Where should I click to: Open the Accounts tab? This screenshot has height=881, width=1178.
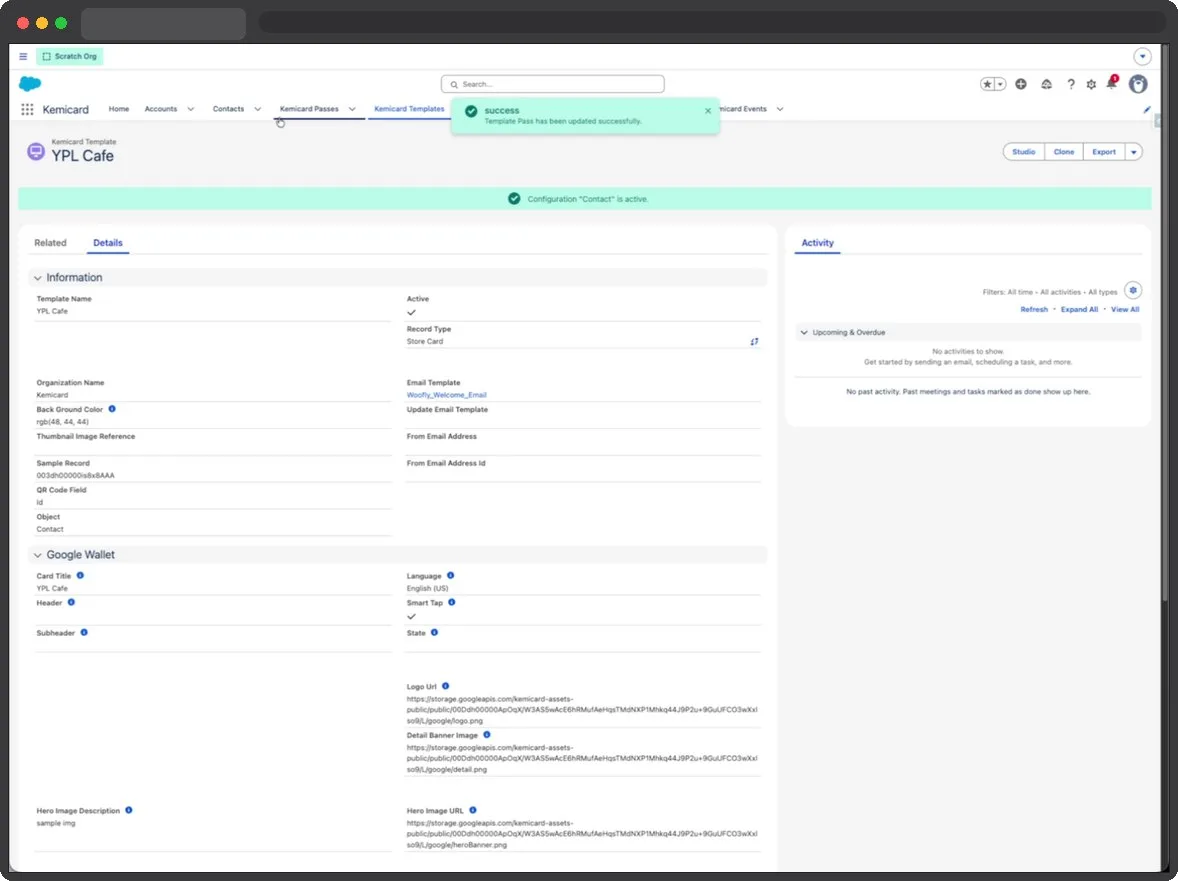[161, 110]
